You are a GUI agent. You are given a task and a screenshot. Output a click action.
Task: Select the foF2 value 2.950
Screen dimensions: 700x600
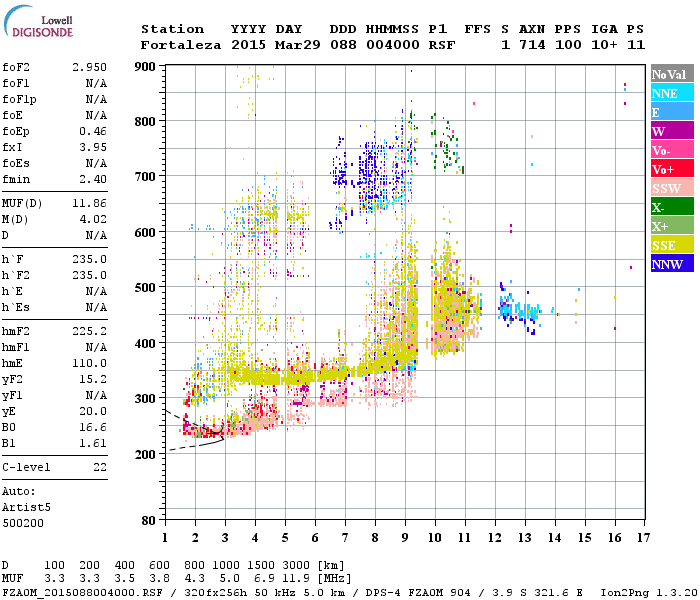tap(89, 66)
